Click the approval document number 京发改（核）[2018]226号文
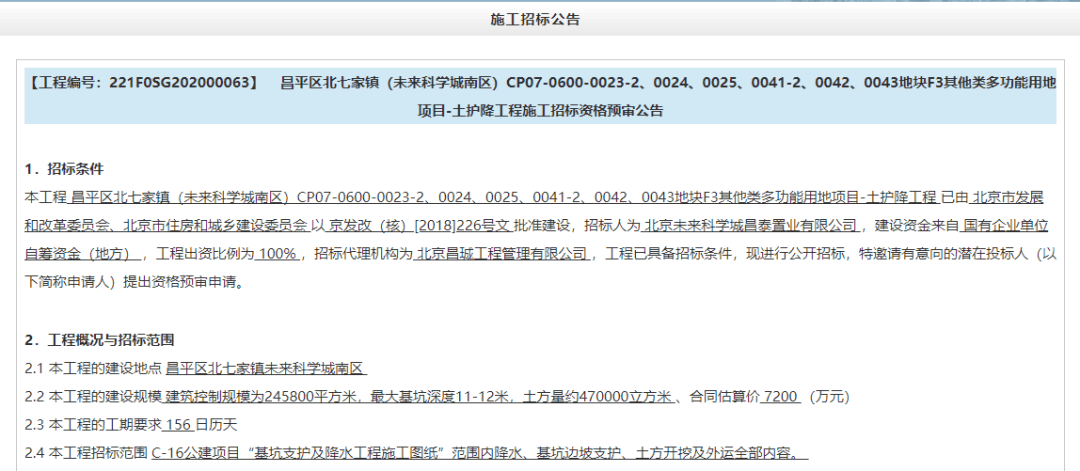Screen dimensions: 1080x471 pos(419,225)
